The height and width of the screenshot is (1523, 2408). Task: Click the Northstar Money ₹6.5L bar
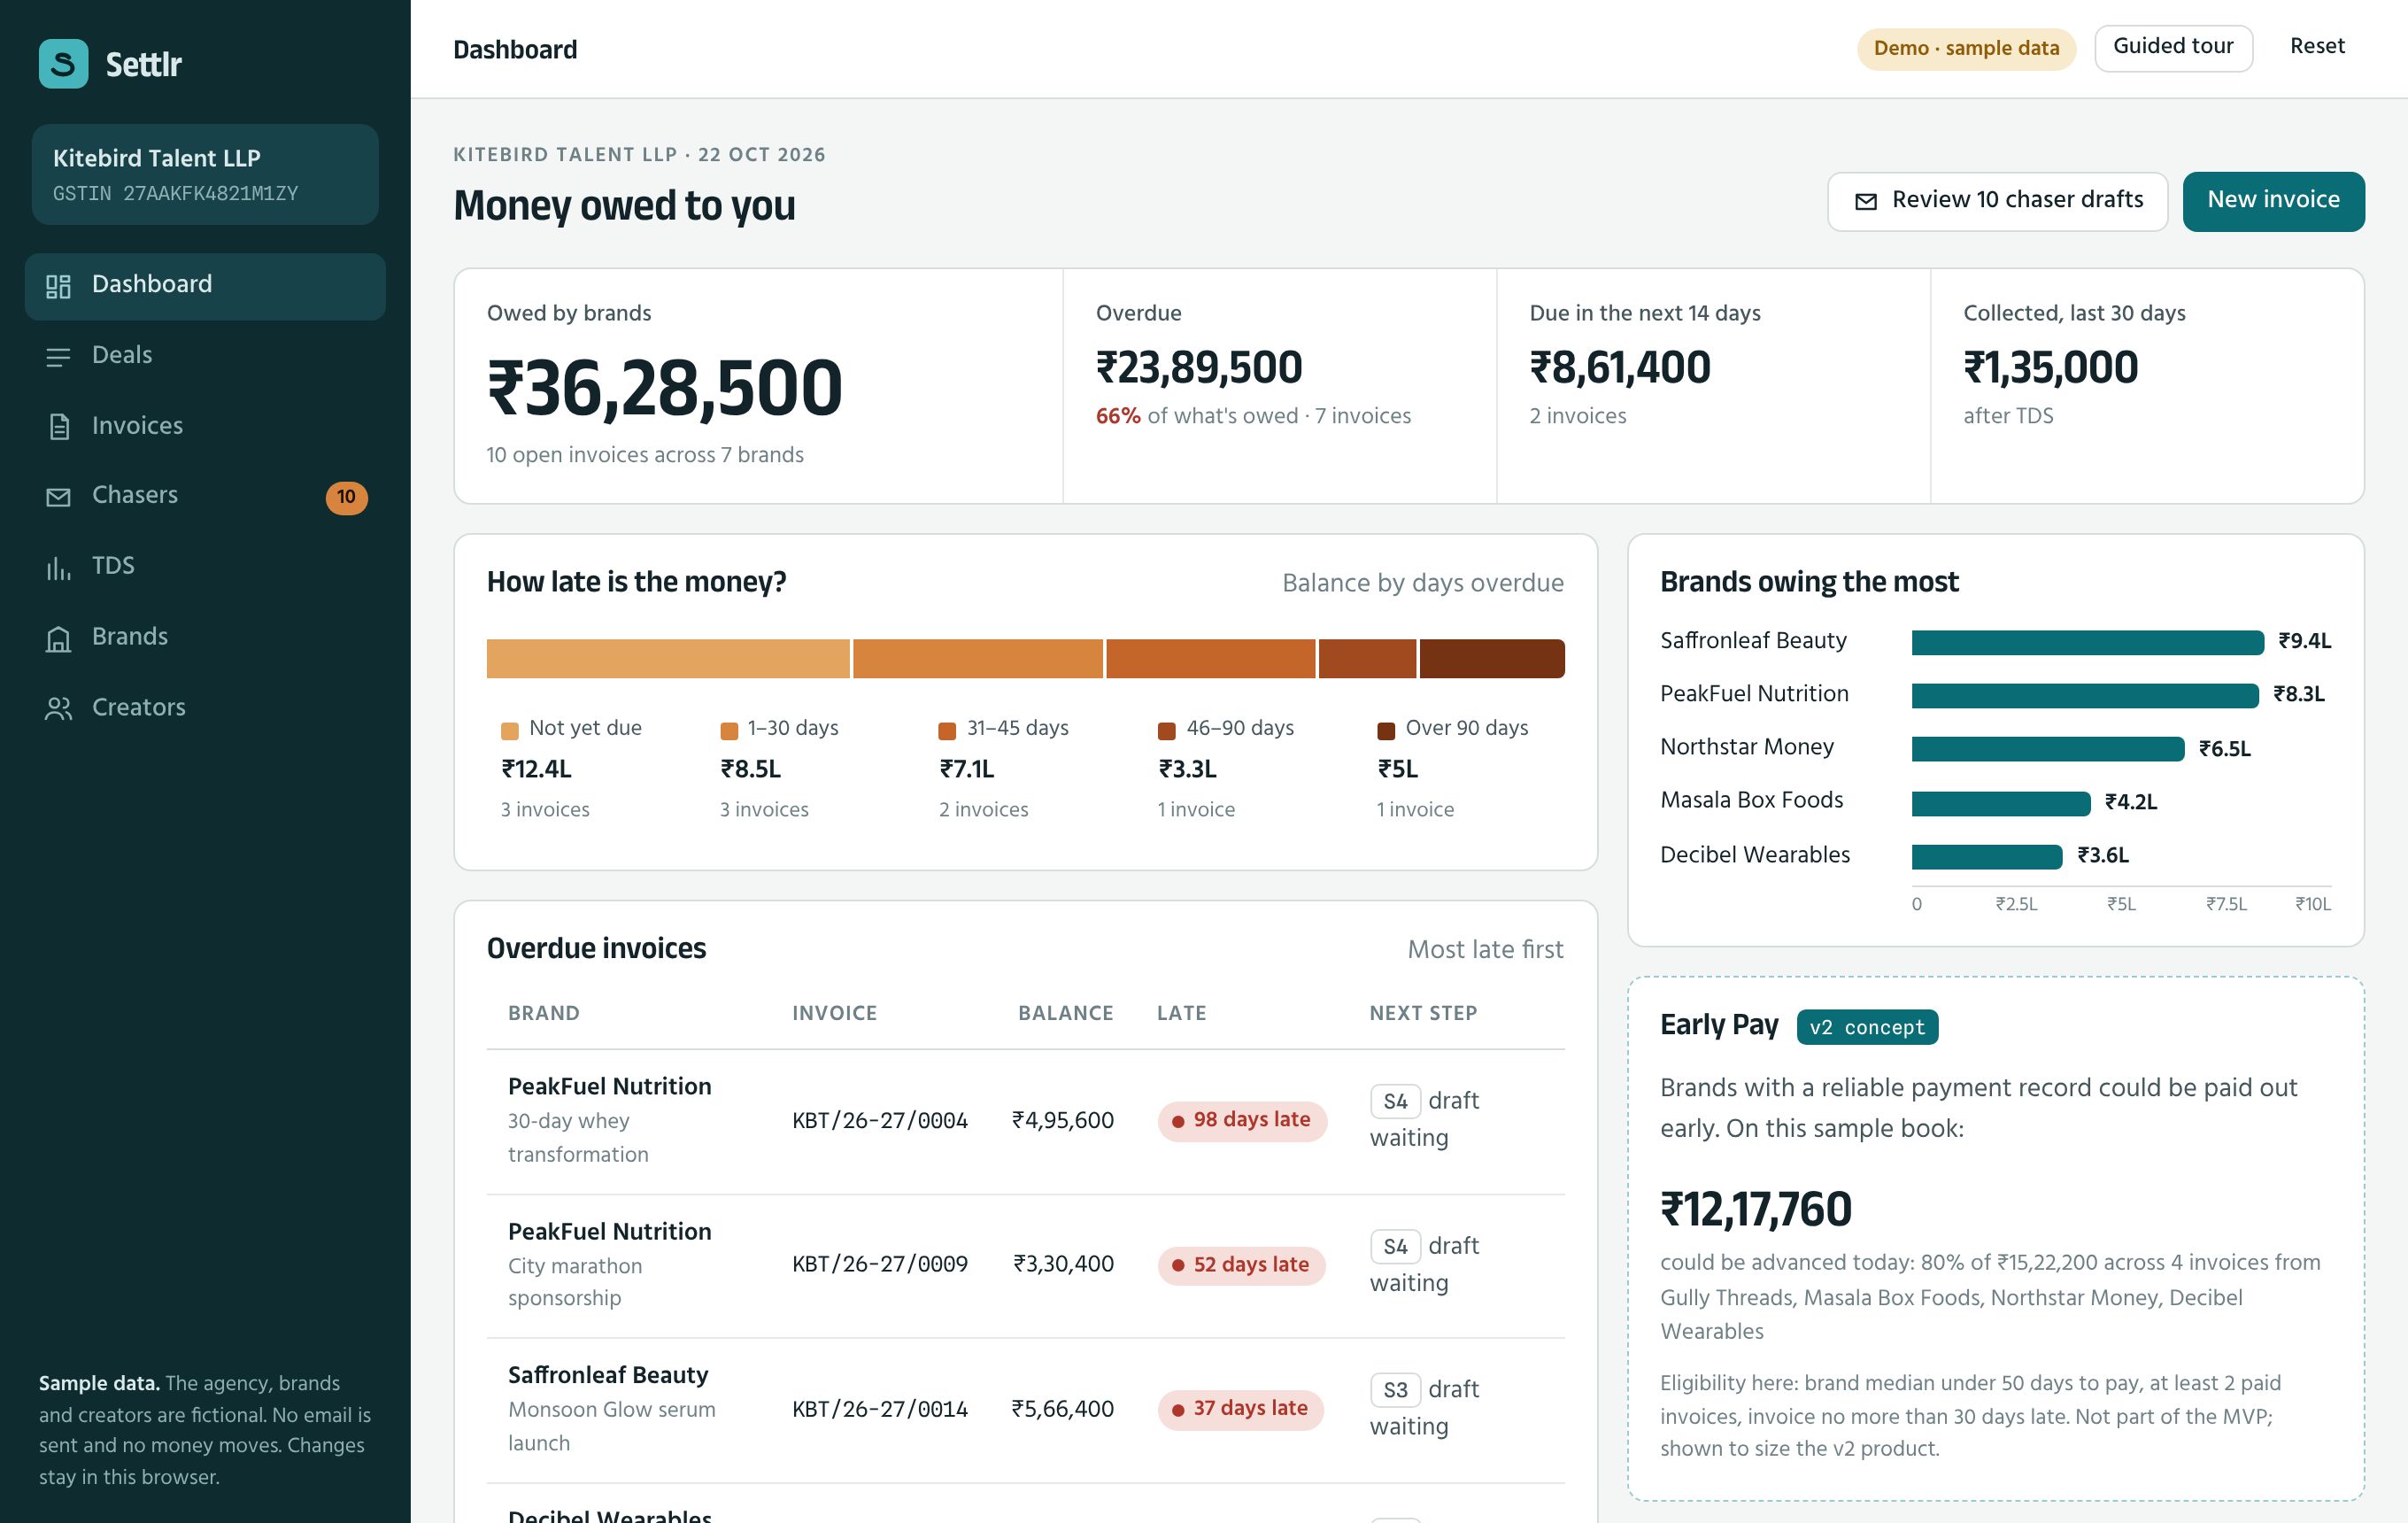2048,749
